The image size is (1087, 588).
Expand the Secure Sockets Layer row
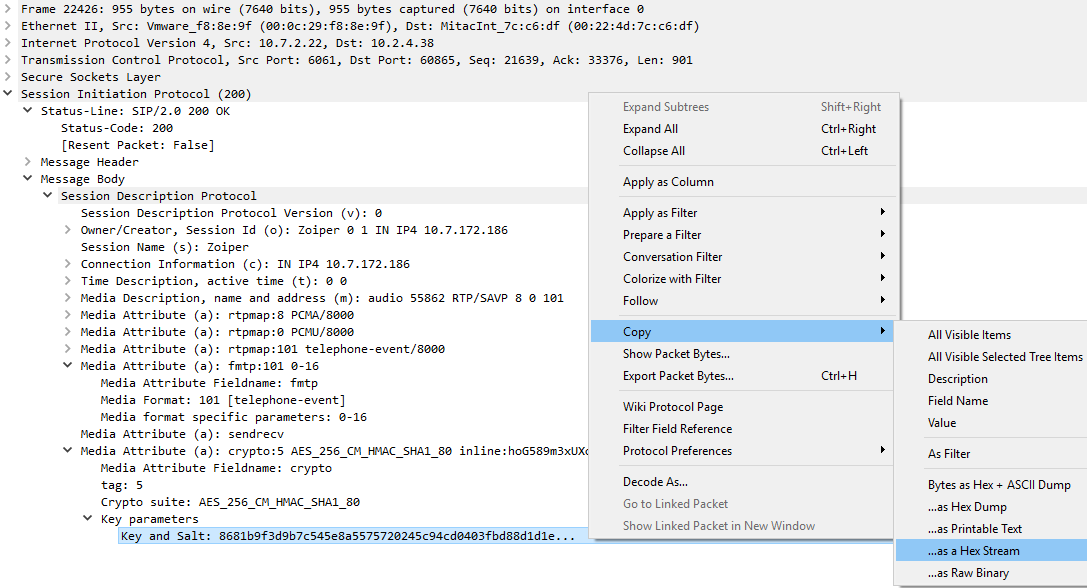[8, 77]
